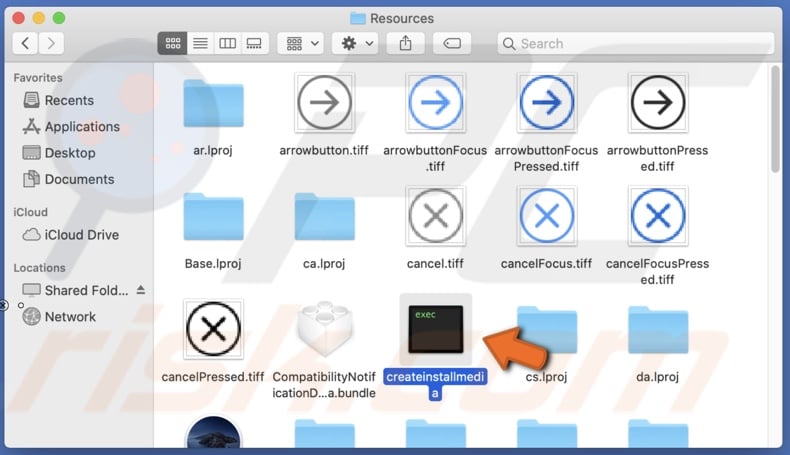The height and width of the screenshot is (455, 790).
Task: Eject the Shared Folders location
Action: tap(141, 290)
